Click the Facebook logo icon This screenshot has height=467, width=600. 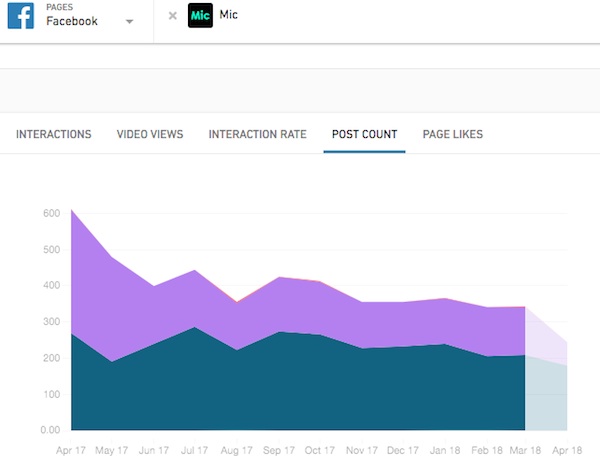(21, 16)
